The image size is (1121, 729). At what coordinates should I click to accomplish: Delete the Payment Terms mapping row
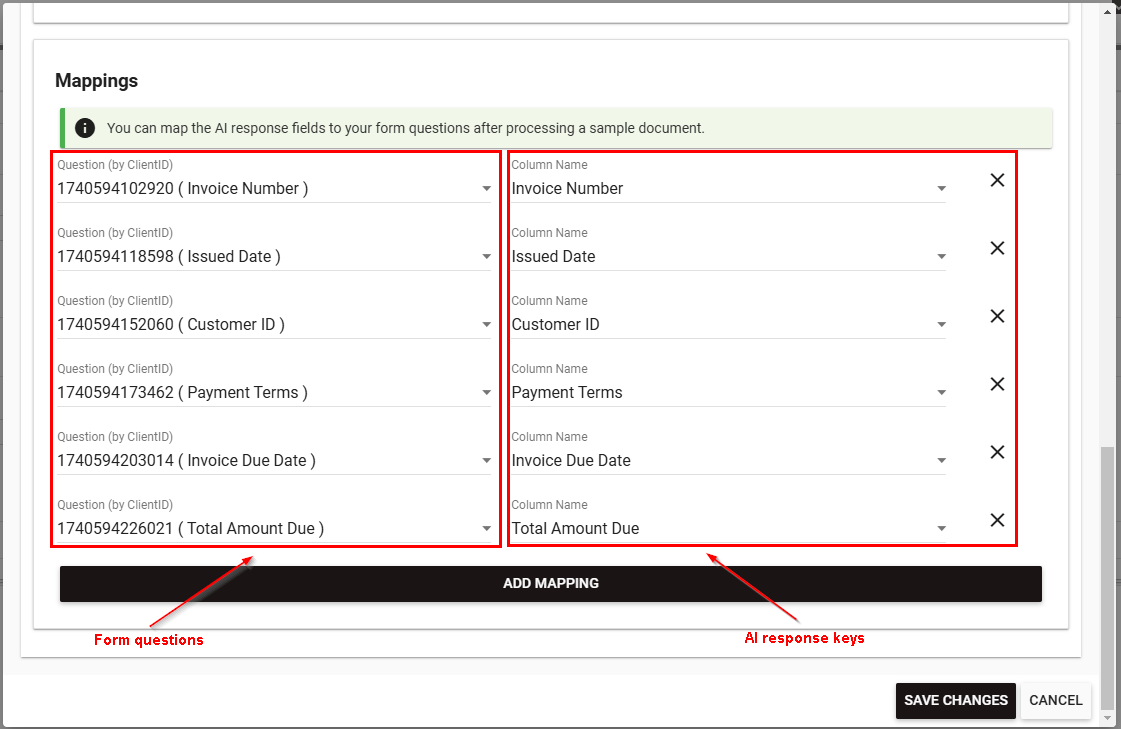[x=997, y=384]
